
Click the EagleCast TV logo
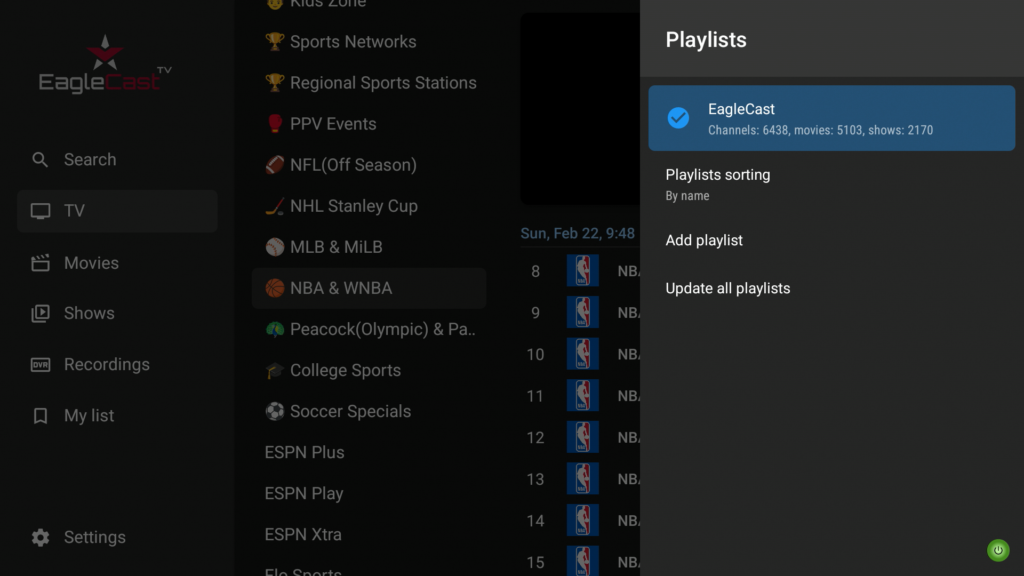pos(104,66)
